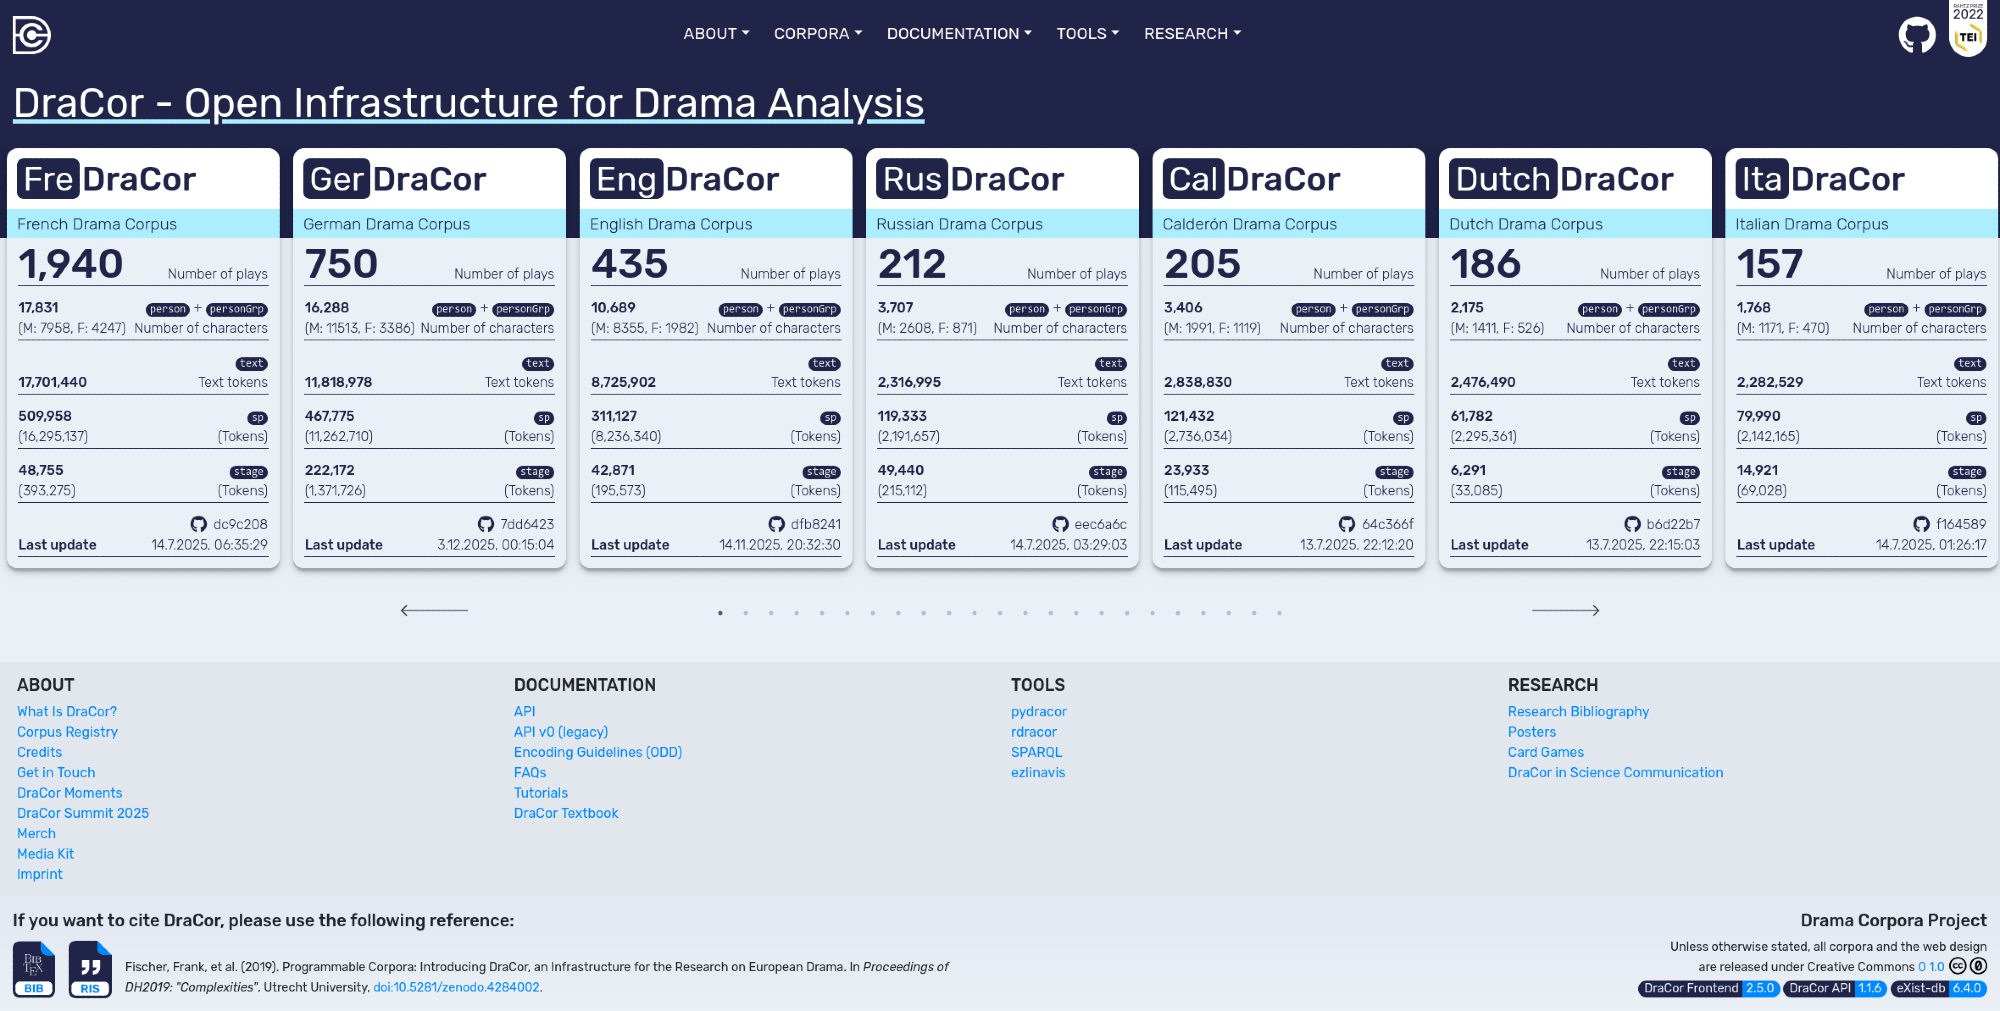The image size is (2000, 1011).
Task: Download the RIS citation file
Action: click(90, 969)
